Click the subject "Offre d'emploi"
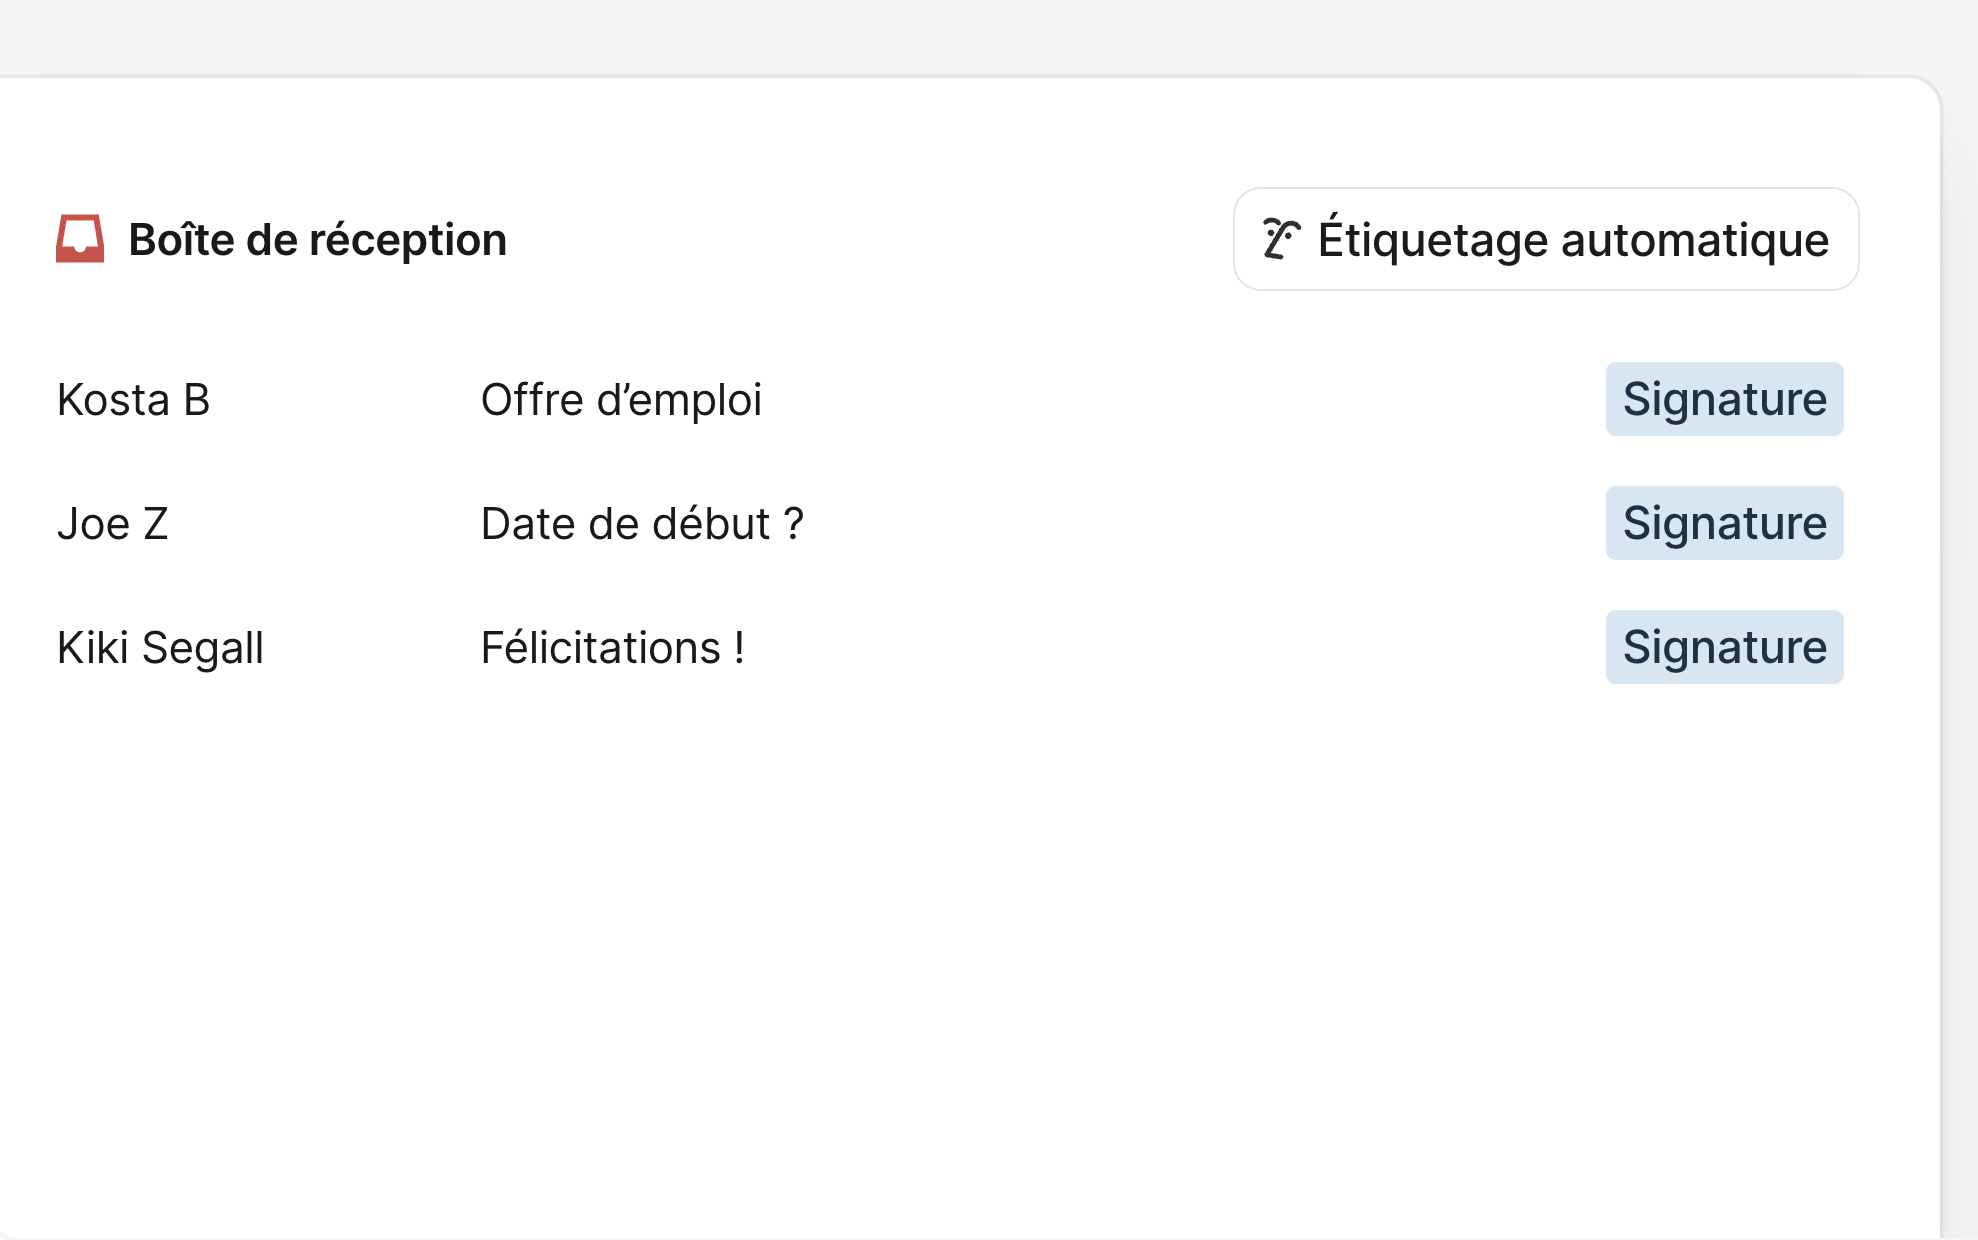This screenshot has width=1978, height=1240. pos(622,399)
